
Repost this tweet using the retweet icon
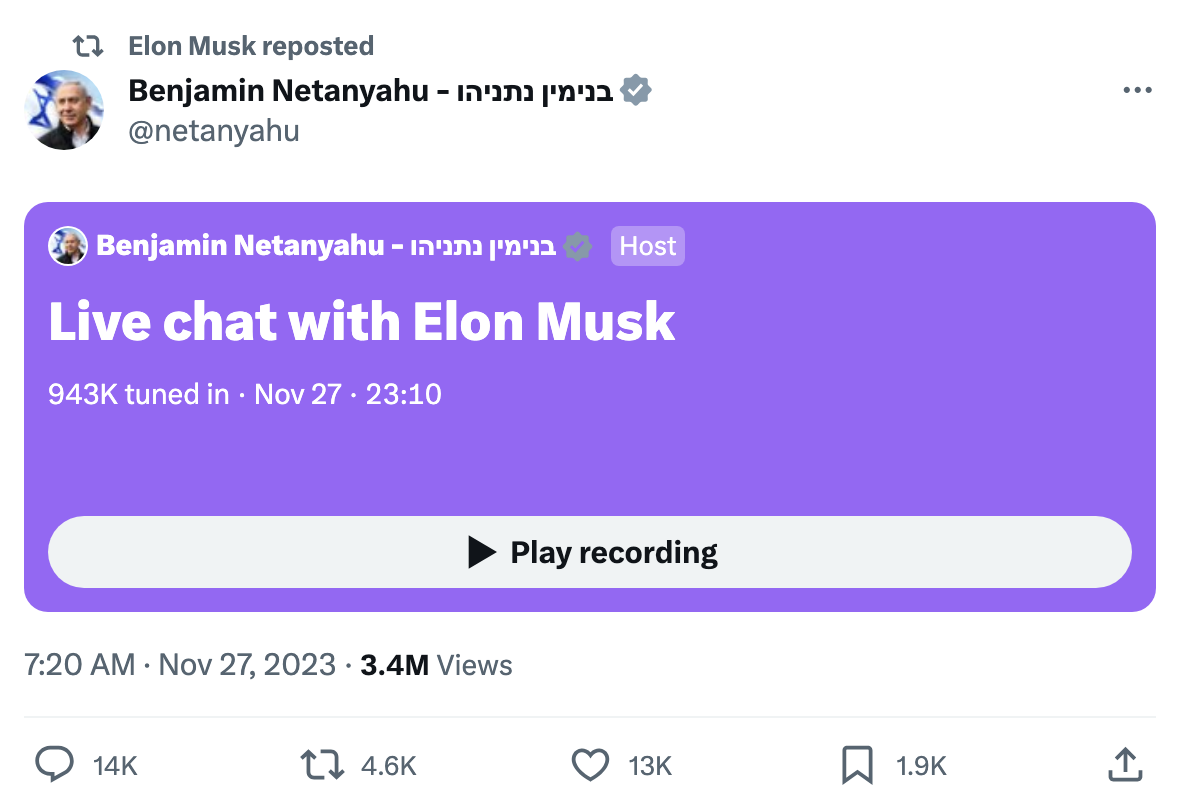[x=323, y=765]
